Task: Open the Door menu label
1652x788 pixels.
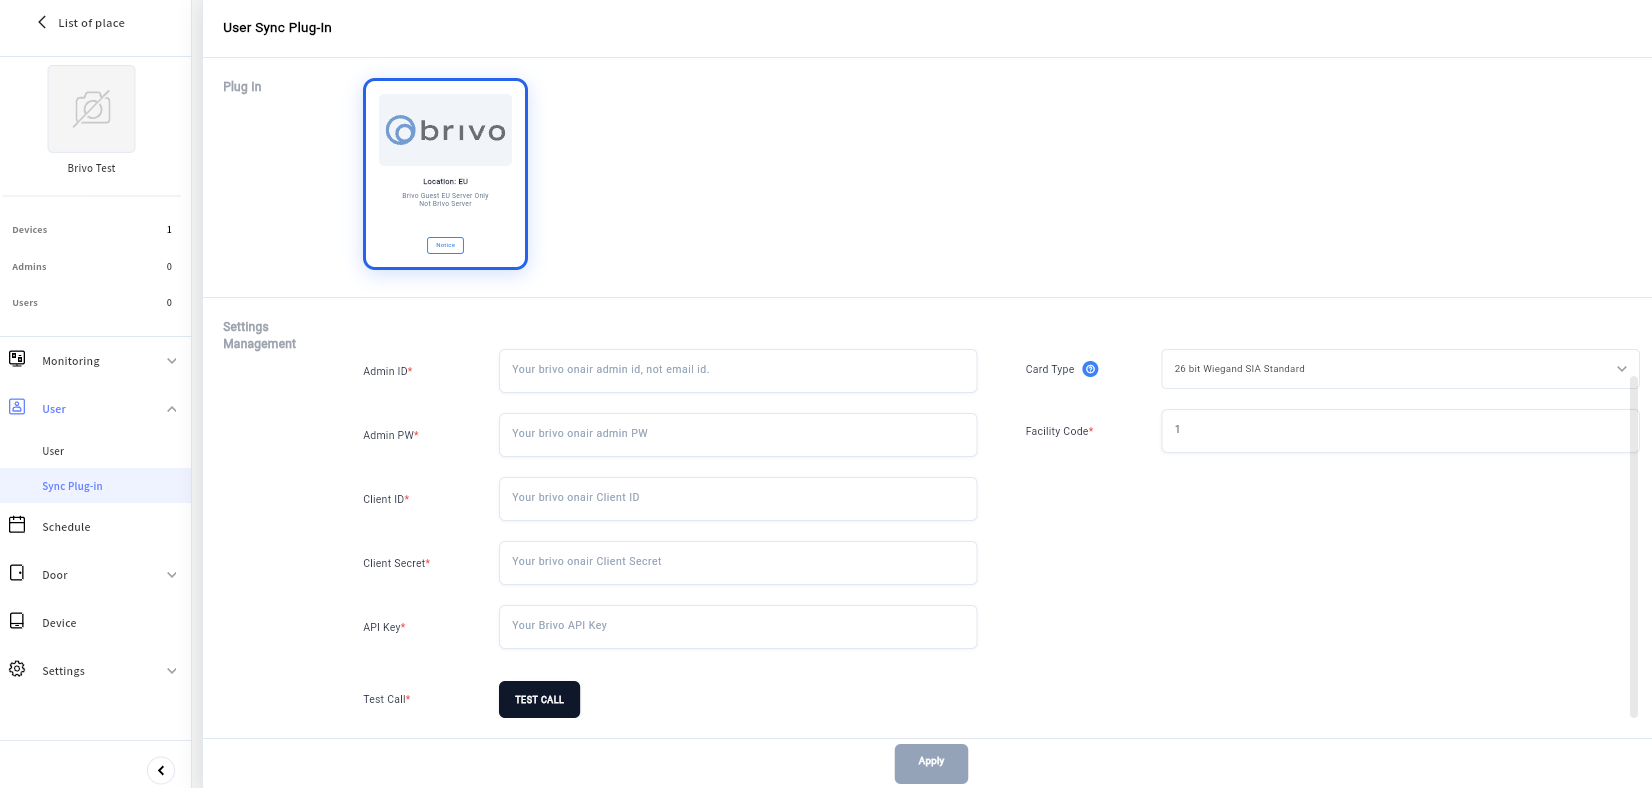Action: click(55, 575)
